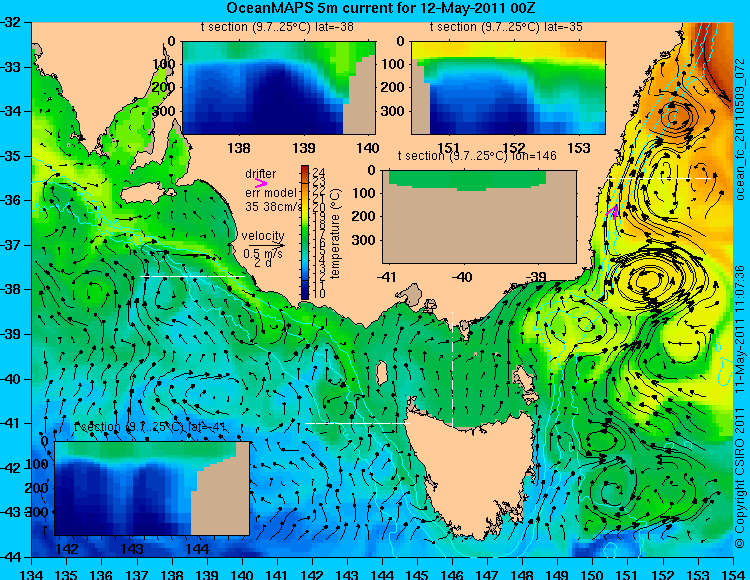The width and height of the screenshot is (750, 580).
Task: Click the 'drifter' legend label
Action: [x=261, y=174]
